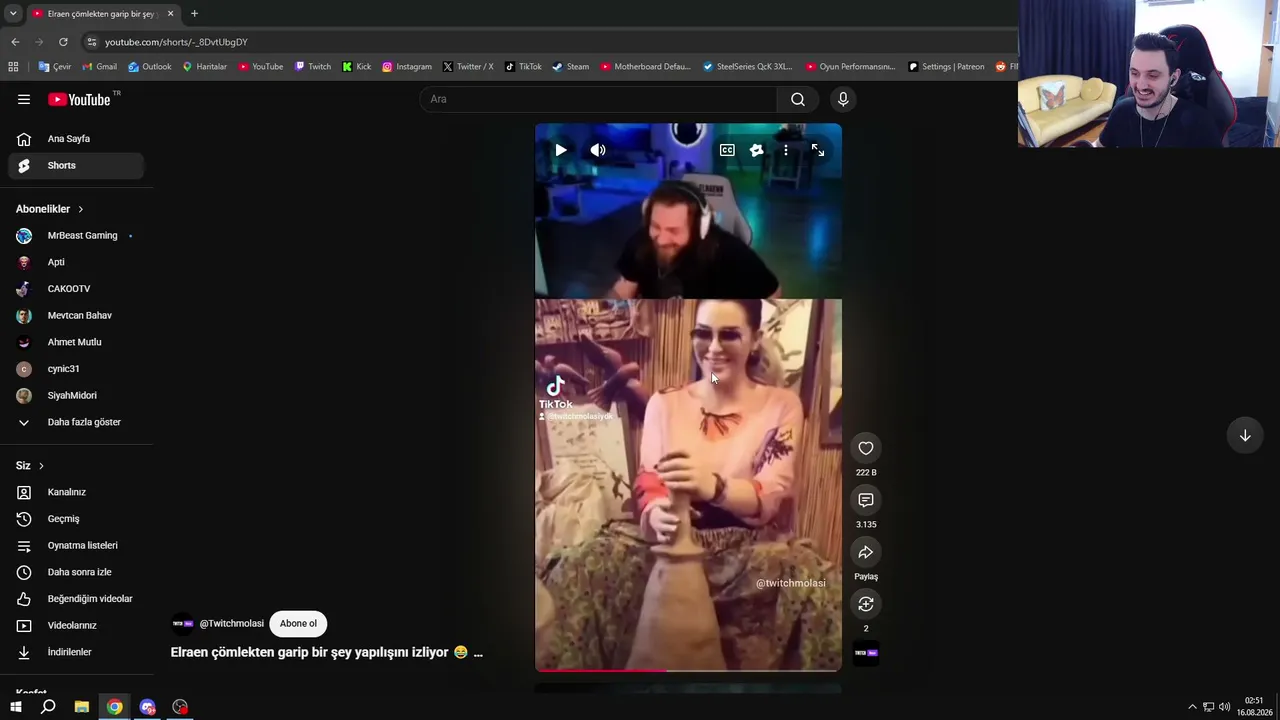The height and width of the screenshot is (720, 1280).
Task: Select Shorts in the sidebar
Action: click(76, 165)
